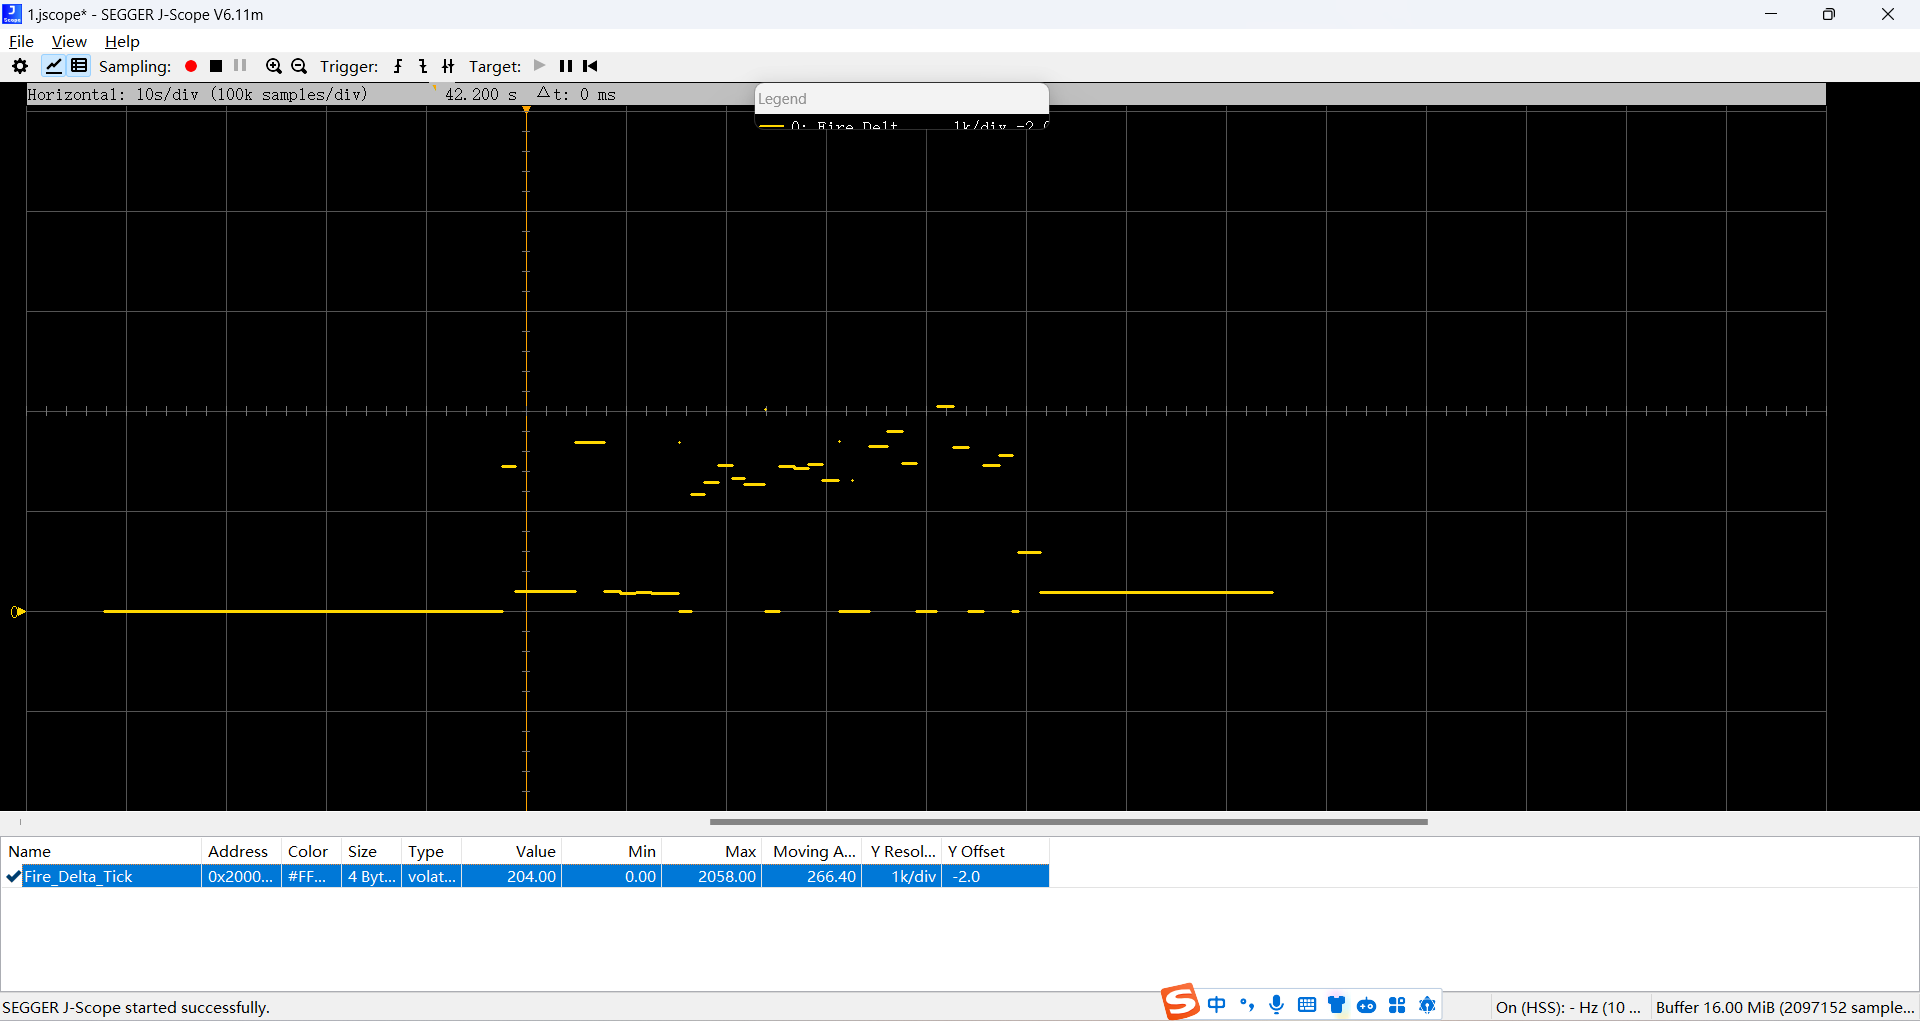Open the File menu
1920x1021 pixels.
[21, 41]
